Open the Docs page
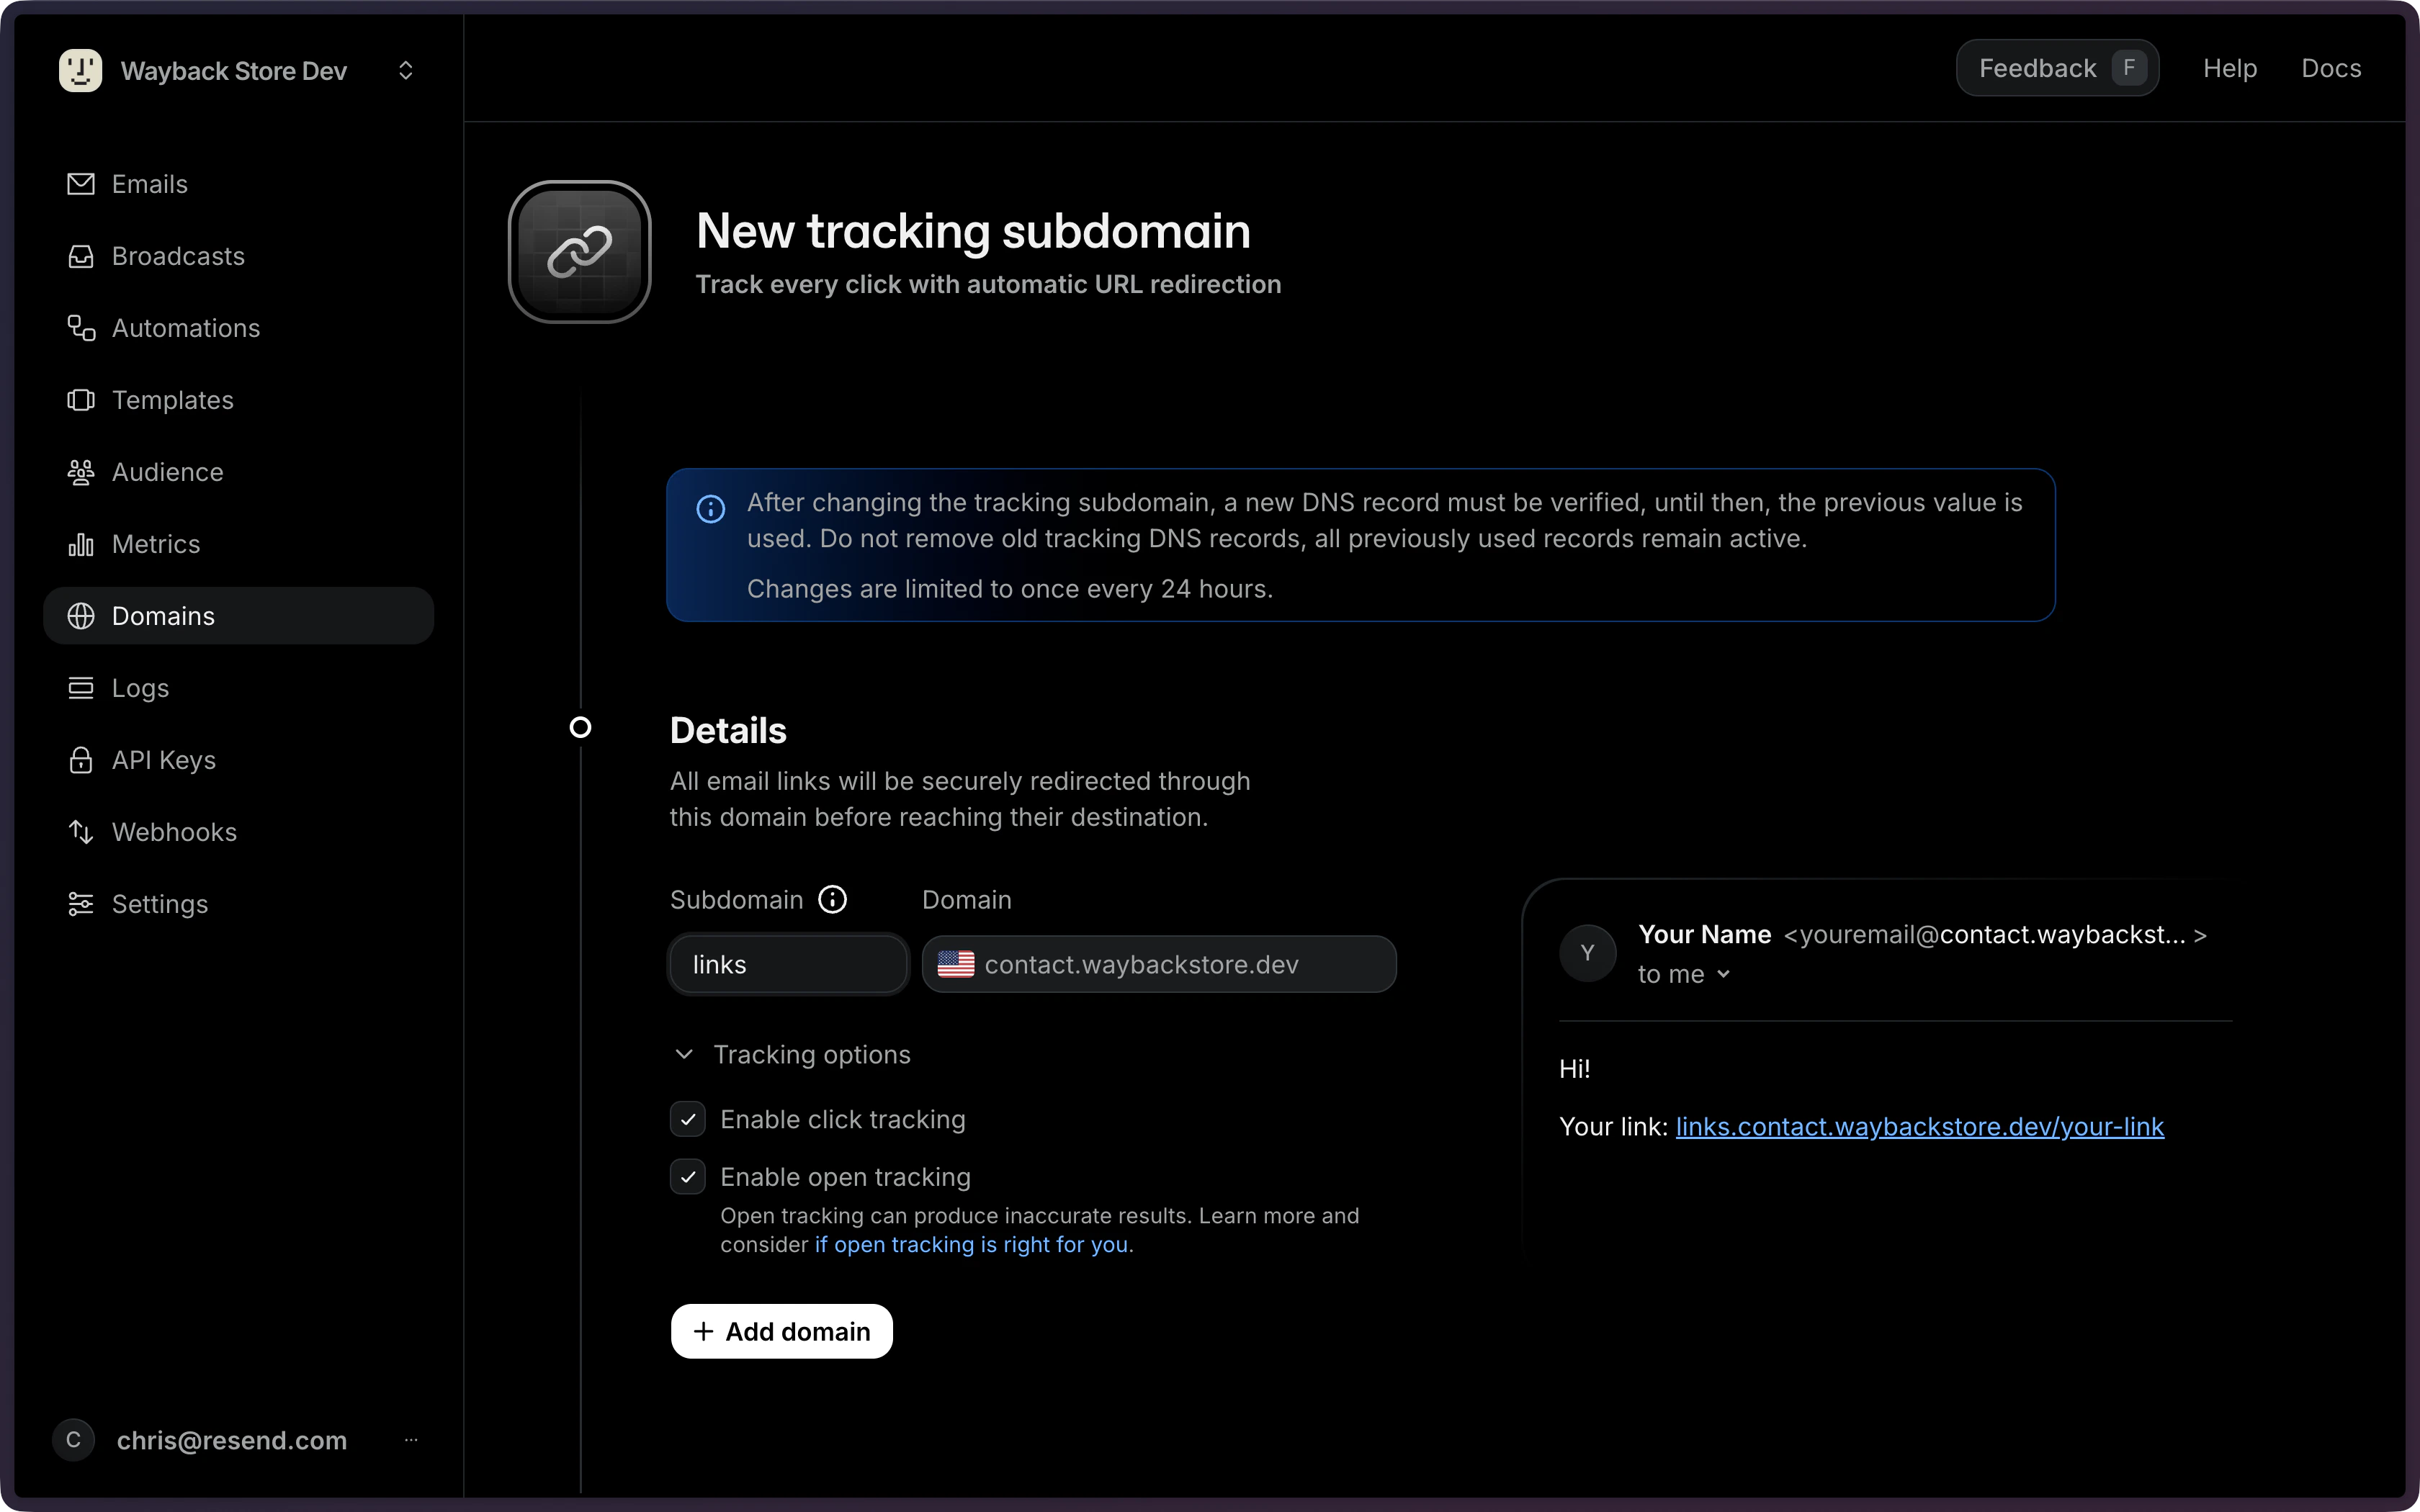2420x1512 pixels. pyautogui.click(x=2331, y=68)
